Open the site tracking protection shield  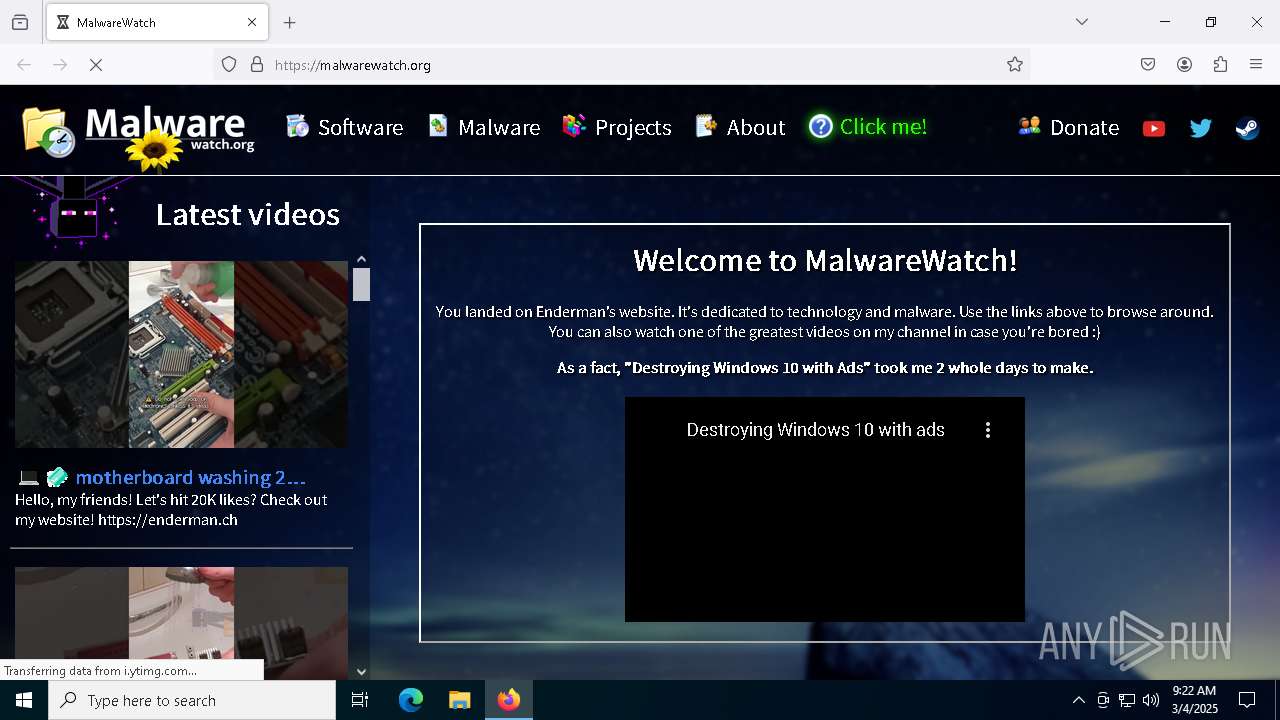[229, 65]
